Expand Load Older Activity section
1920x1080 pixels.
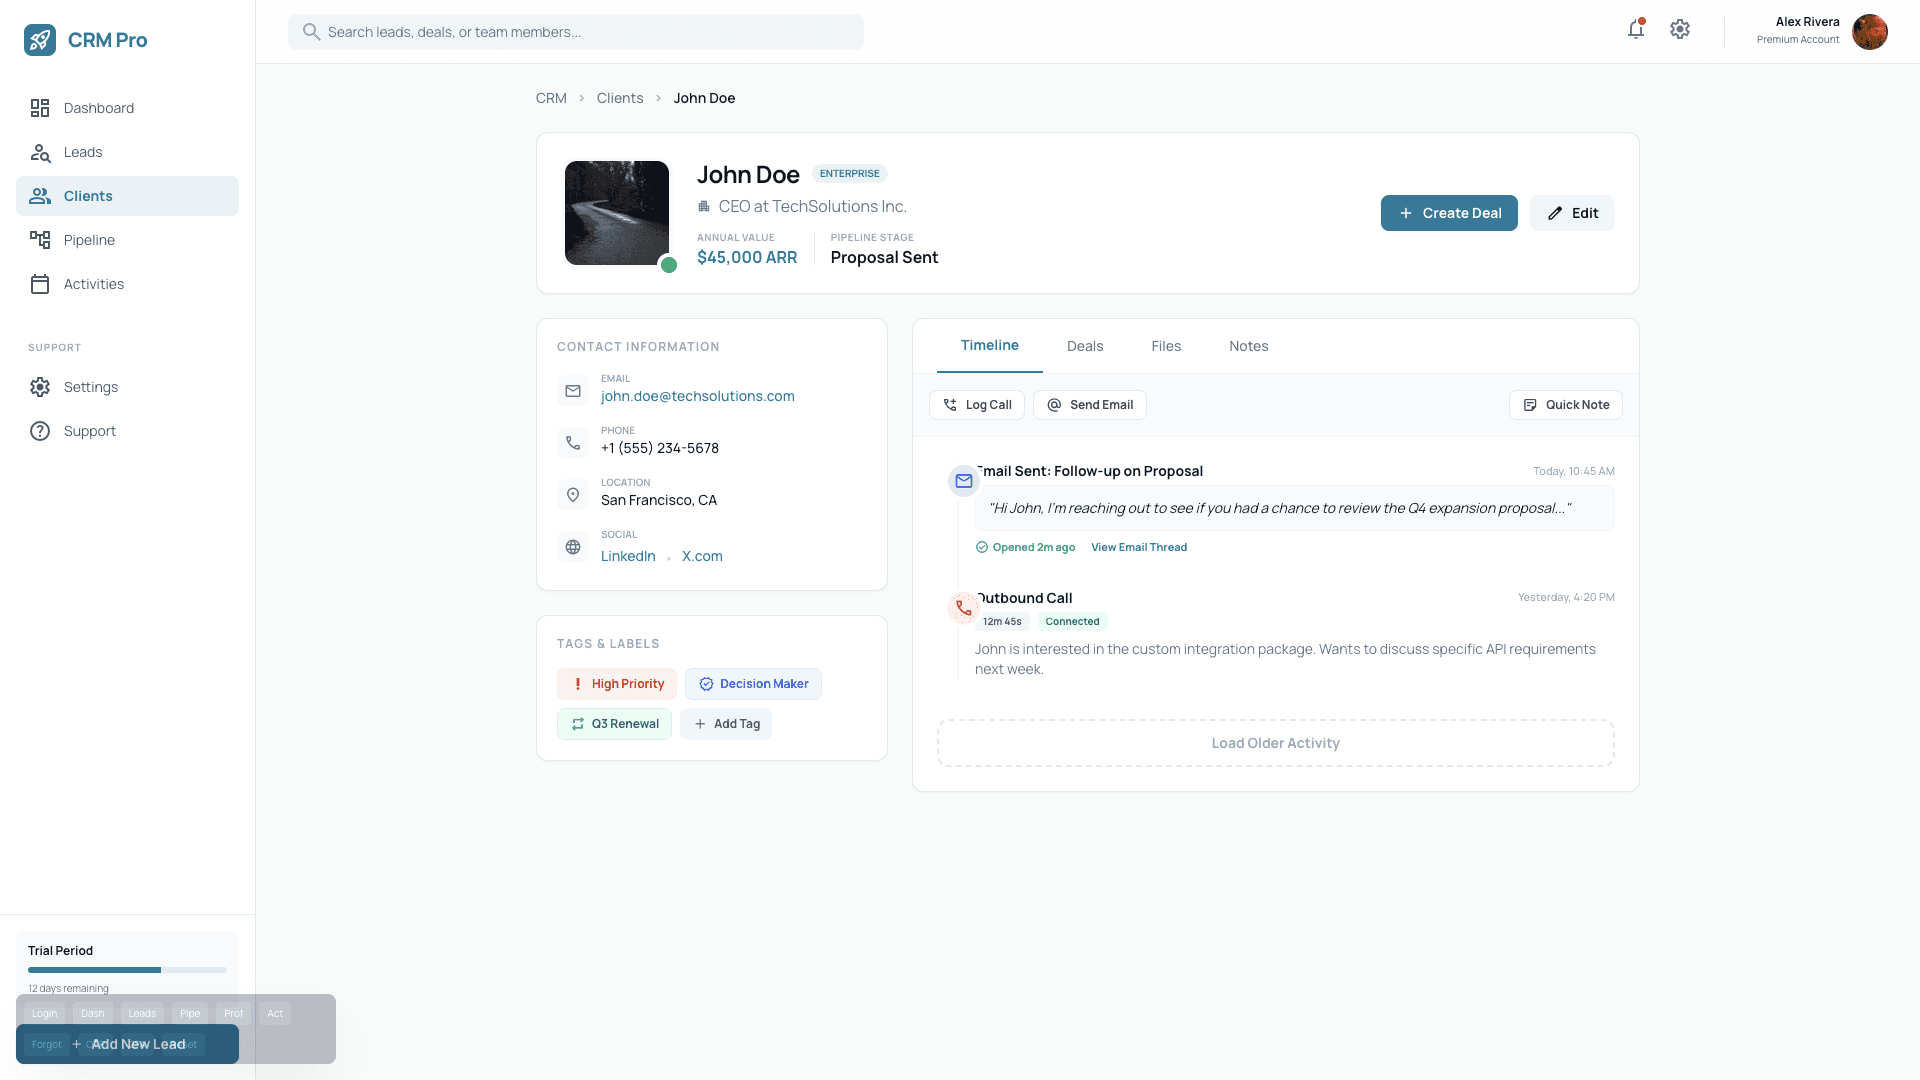click(x=1275, y=743)
